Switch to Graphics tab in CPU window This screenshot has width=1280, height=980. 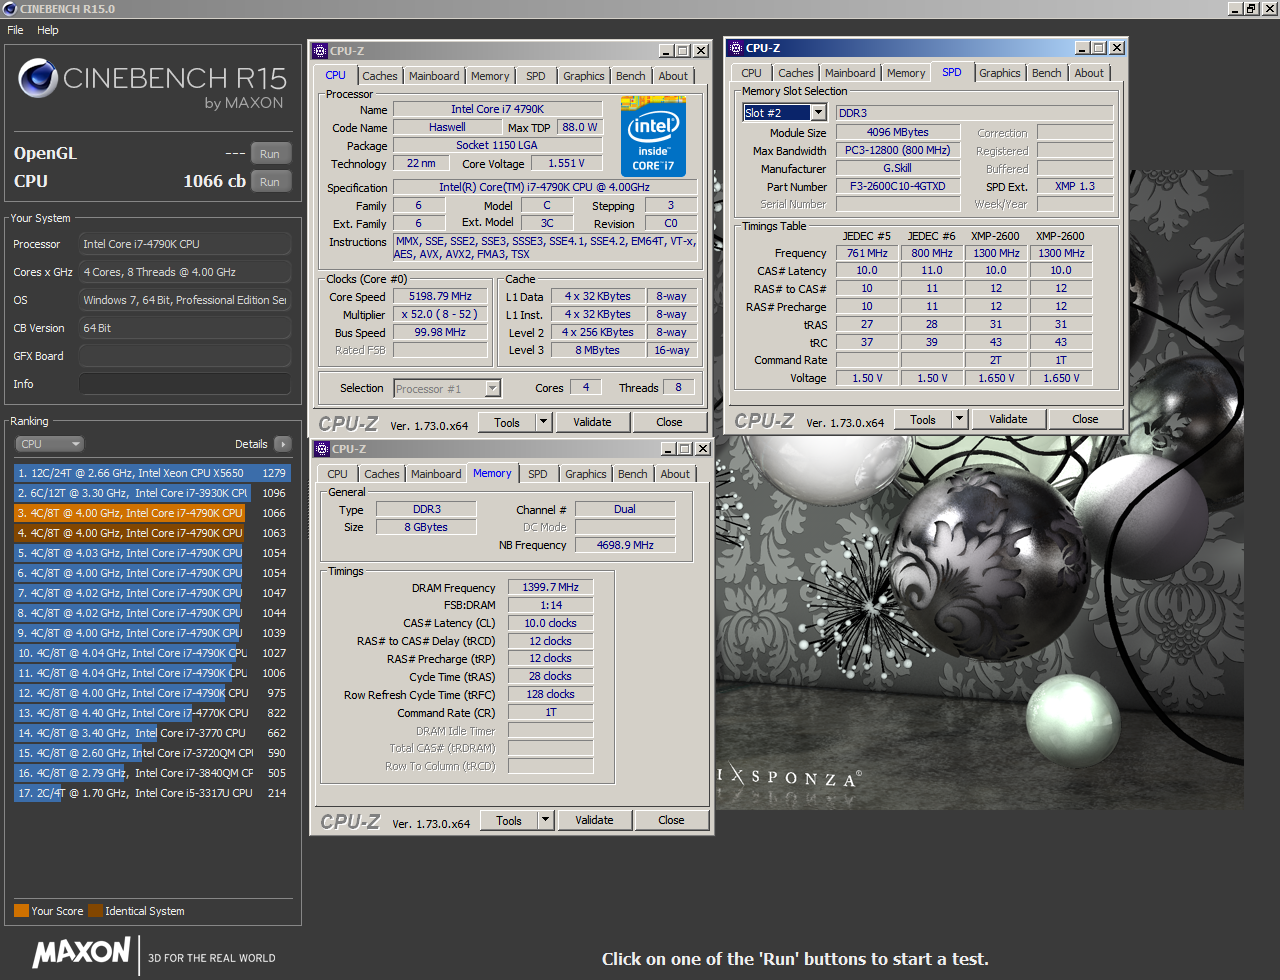(584, 76)
